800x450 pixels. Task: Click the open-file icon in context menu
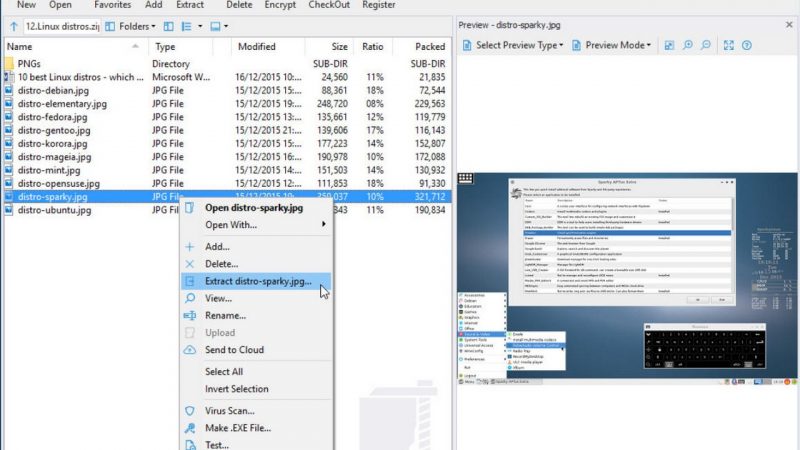(x=190, y=208)
